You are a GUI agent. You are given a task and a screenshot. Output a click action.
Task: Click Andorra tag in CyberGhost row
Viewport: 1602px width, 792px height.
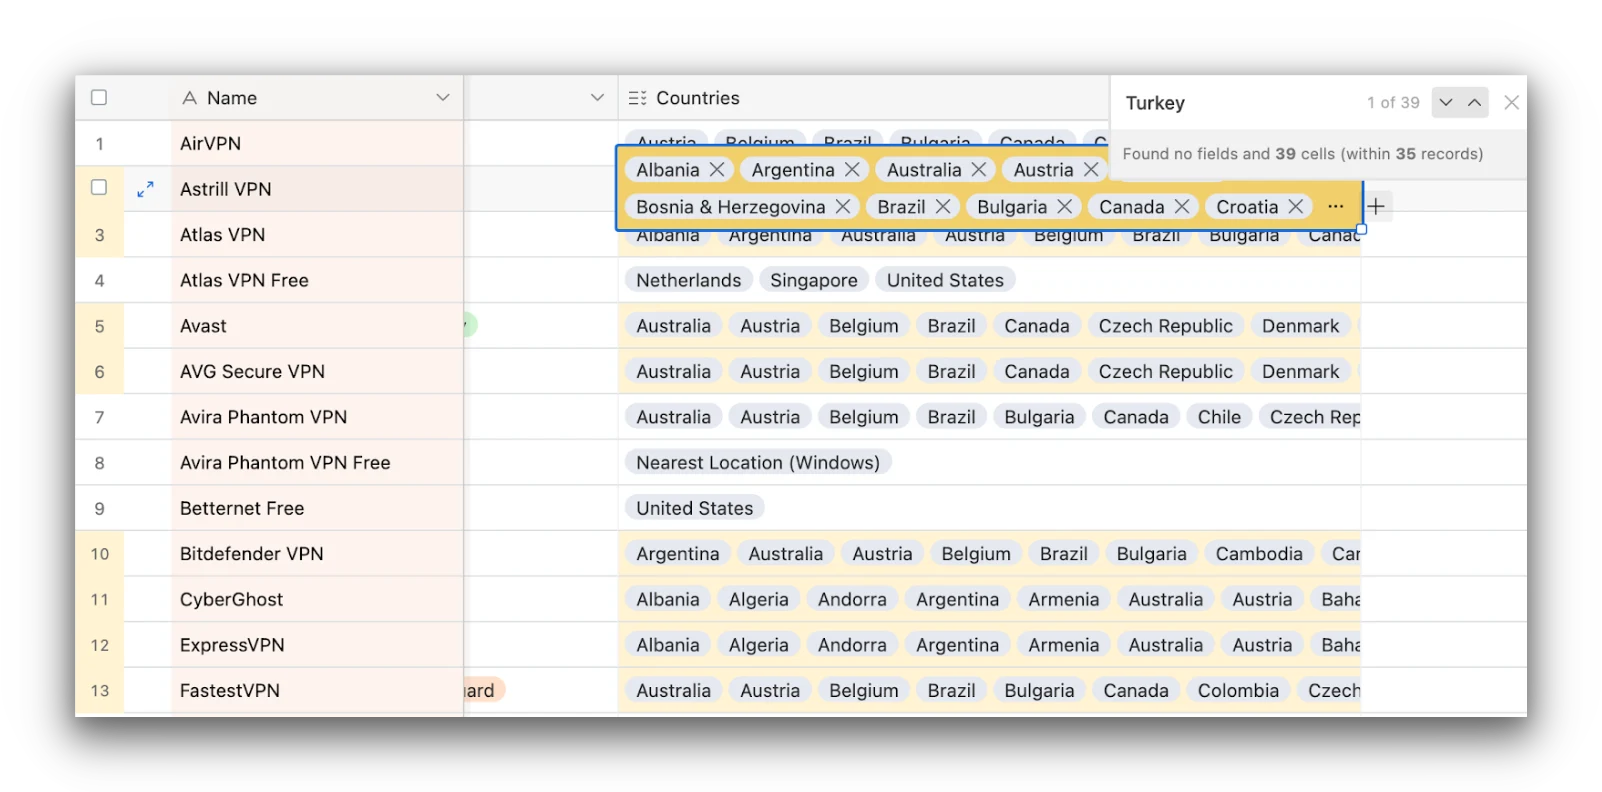[x=852, y=600]
